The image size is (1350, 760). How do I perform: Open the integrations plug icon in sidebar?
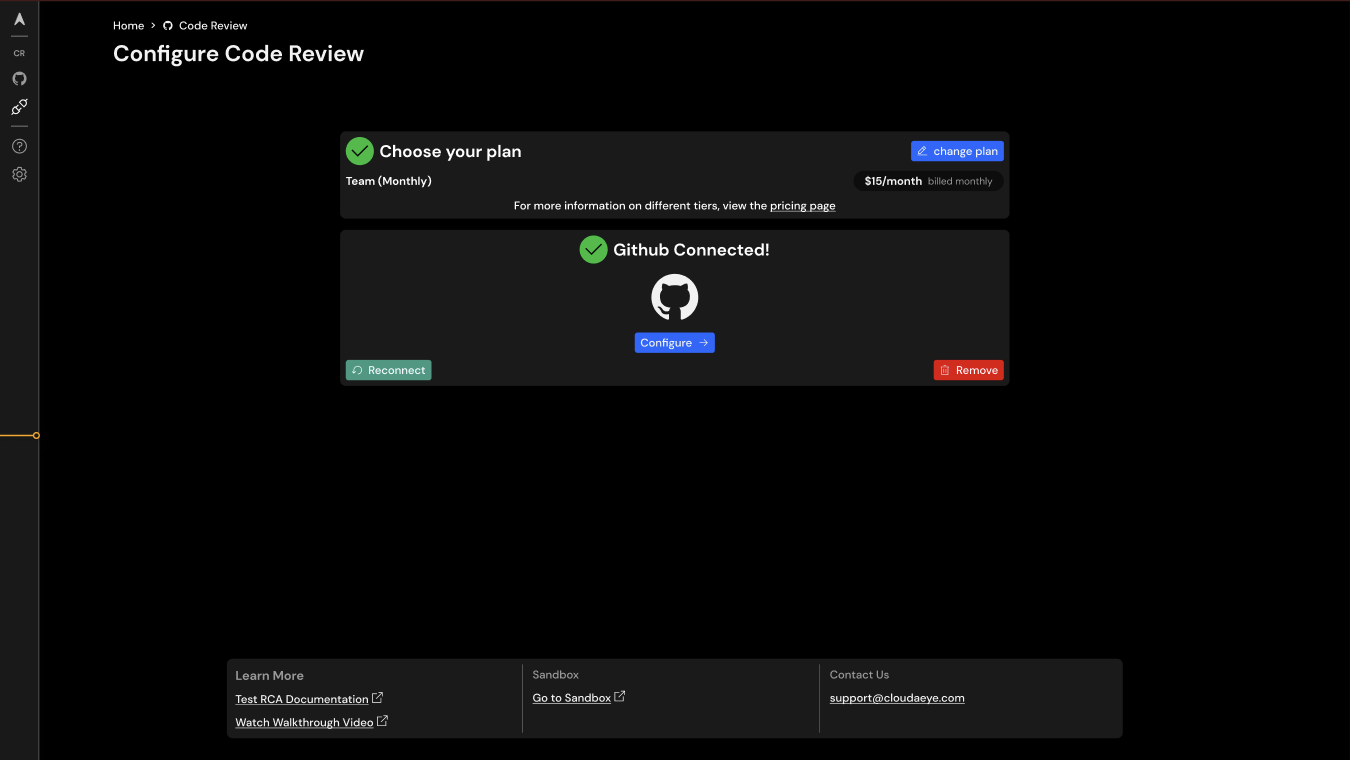pos(19,107)
